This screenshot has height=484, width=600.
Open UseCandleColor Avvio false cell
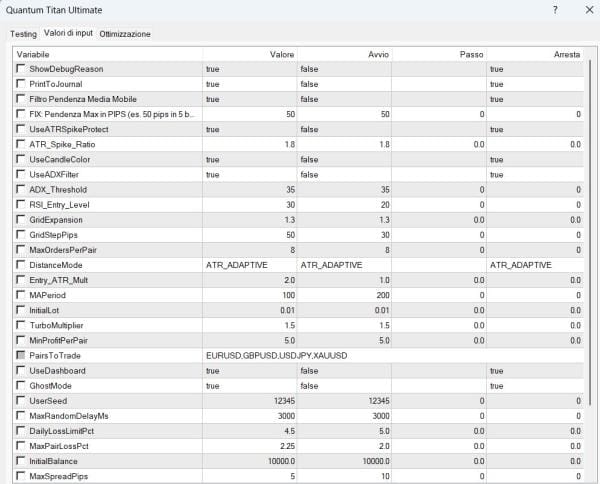coord(344,159)
